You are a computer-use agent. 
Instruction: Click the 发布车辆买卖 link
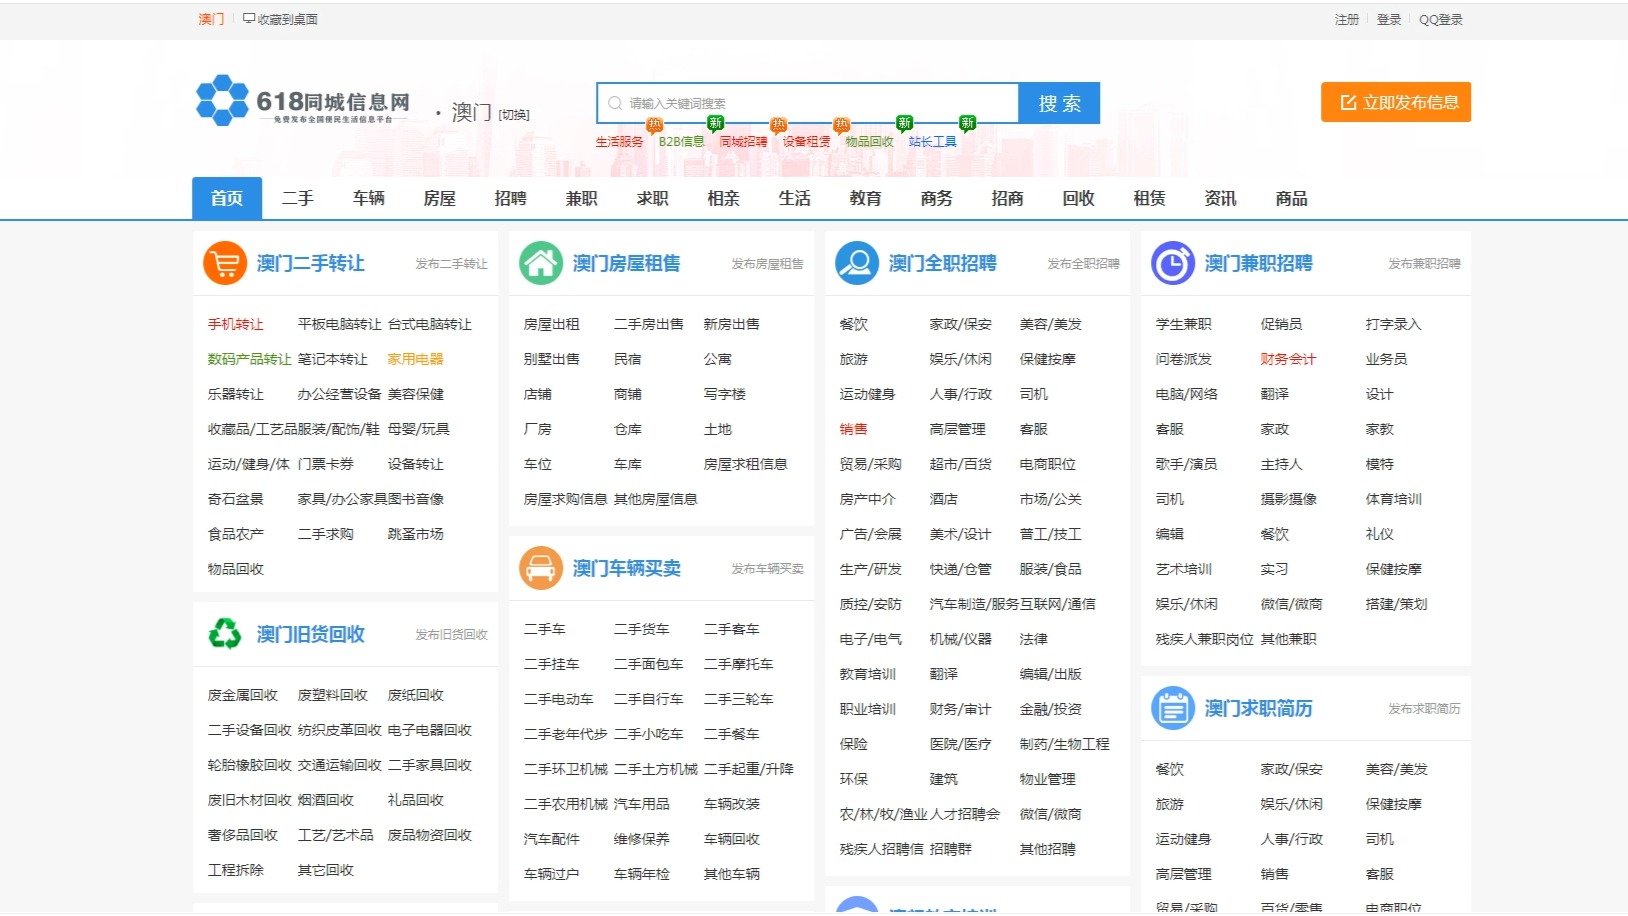tap(768, 569)
